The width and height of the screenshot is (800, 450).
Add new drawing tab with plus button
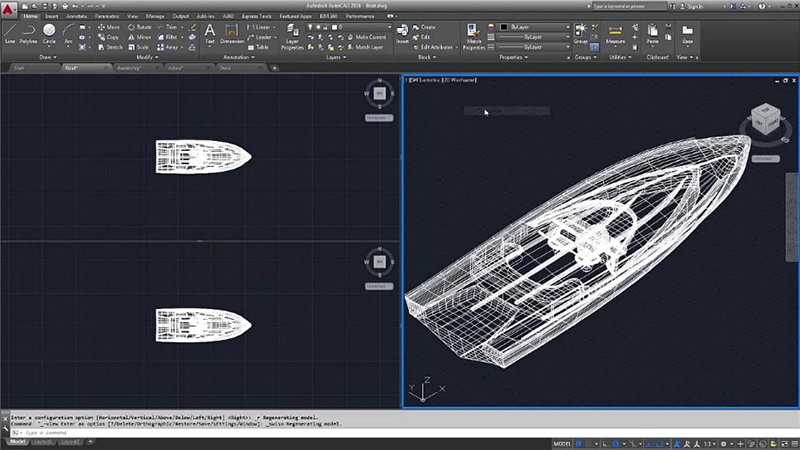coord(274,68)
